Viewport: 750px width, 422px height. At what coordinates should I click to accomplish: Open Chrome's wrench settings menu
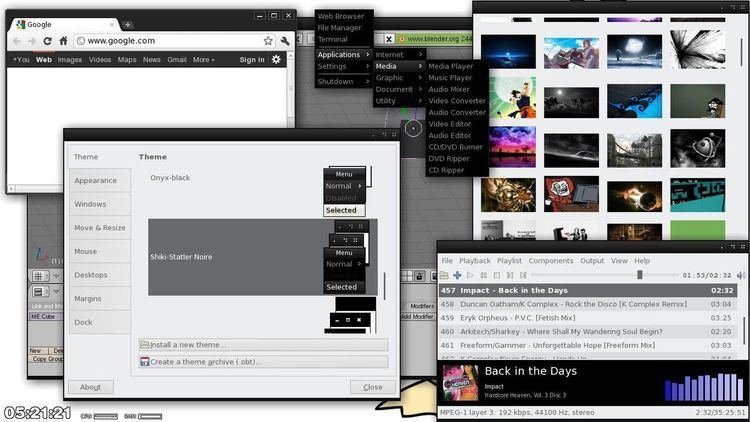tap(285, 41)
